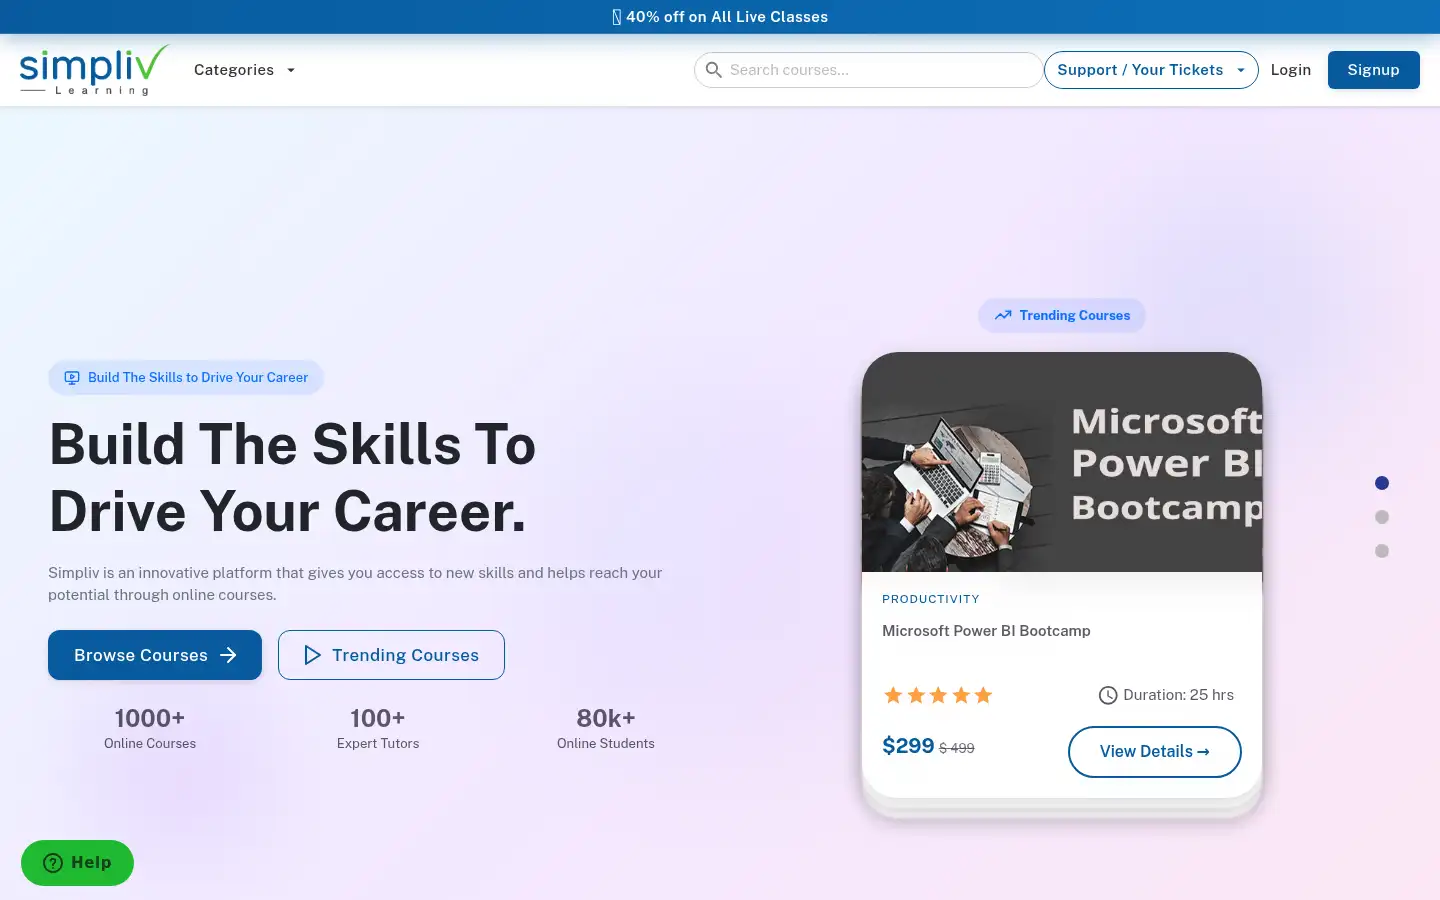This screenshot has width=1440, height=900.
Task: Click the Browse Courses button
Action: (x=155, y=655)
